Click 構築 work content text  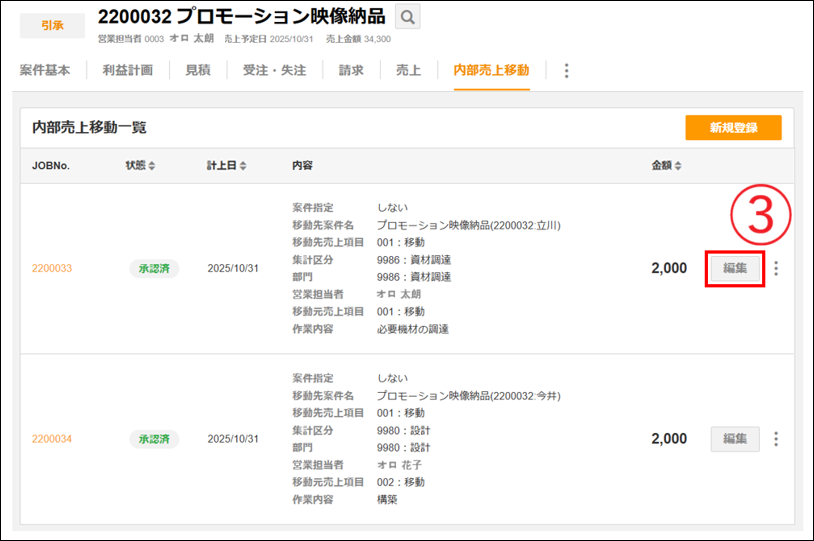[x=387, y=499]
